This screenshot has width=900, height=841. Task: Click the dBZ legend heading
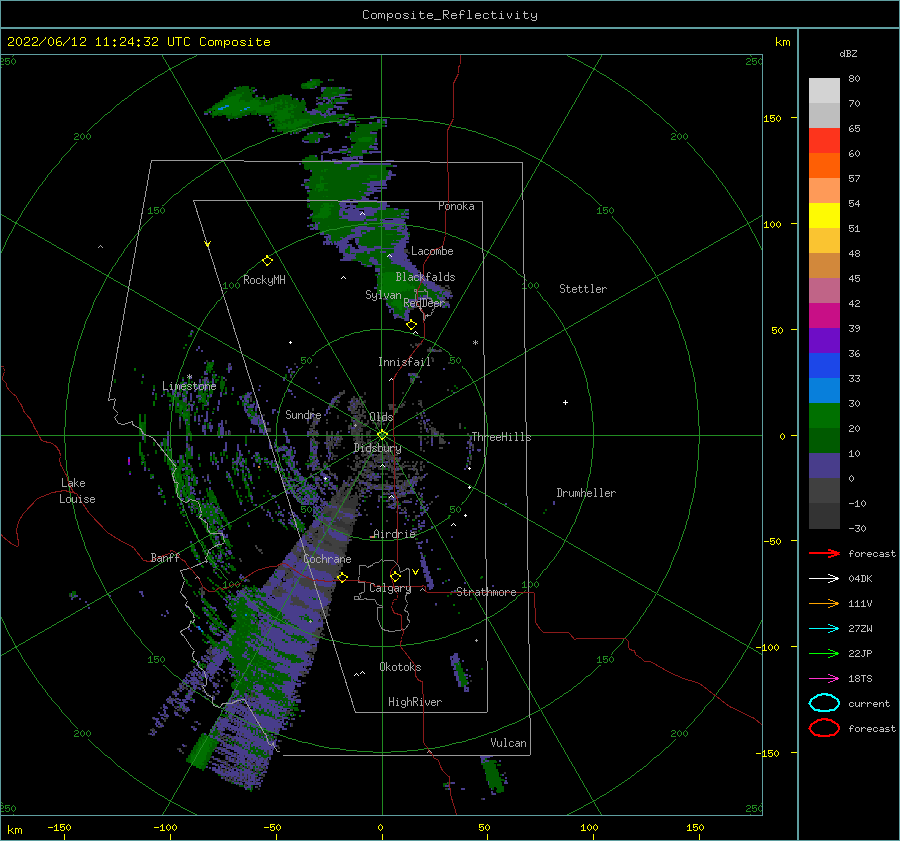(848, 53)
